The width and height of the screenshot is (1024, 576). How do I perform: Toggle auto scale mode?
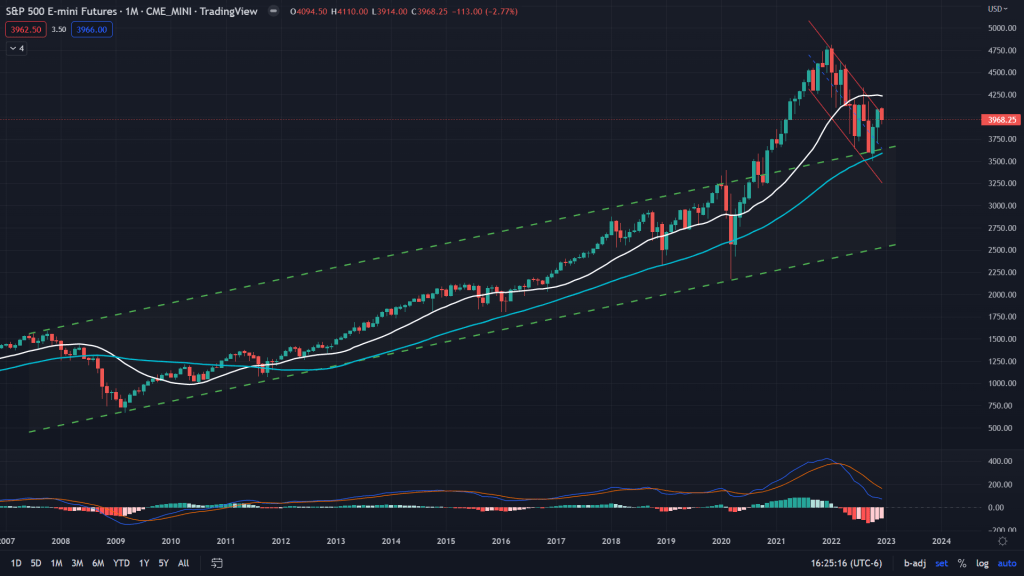tap(1004, 563)
